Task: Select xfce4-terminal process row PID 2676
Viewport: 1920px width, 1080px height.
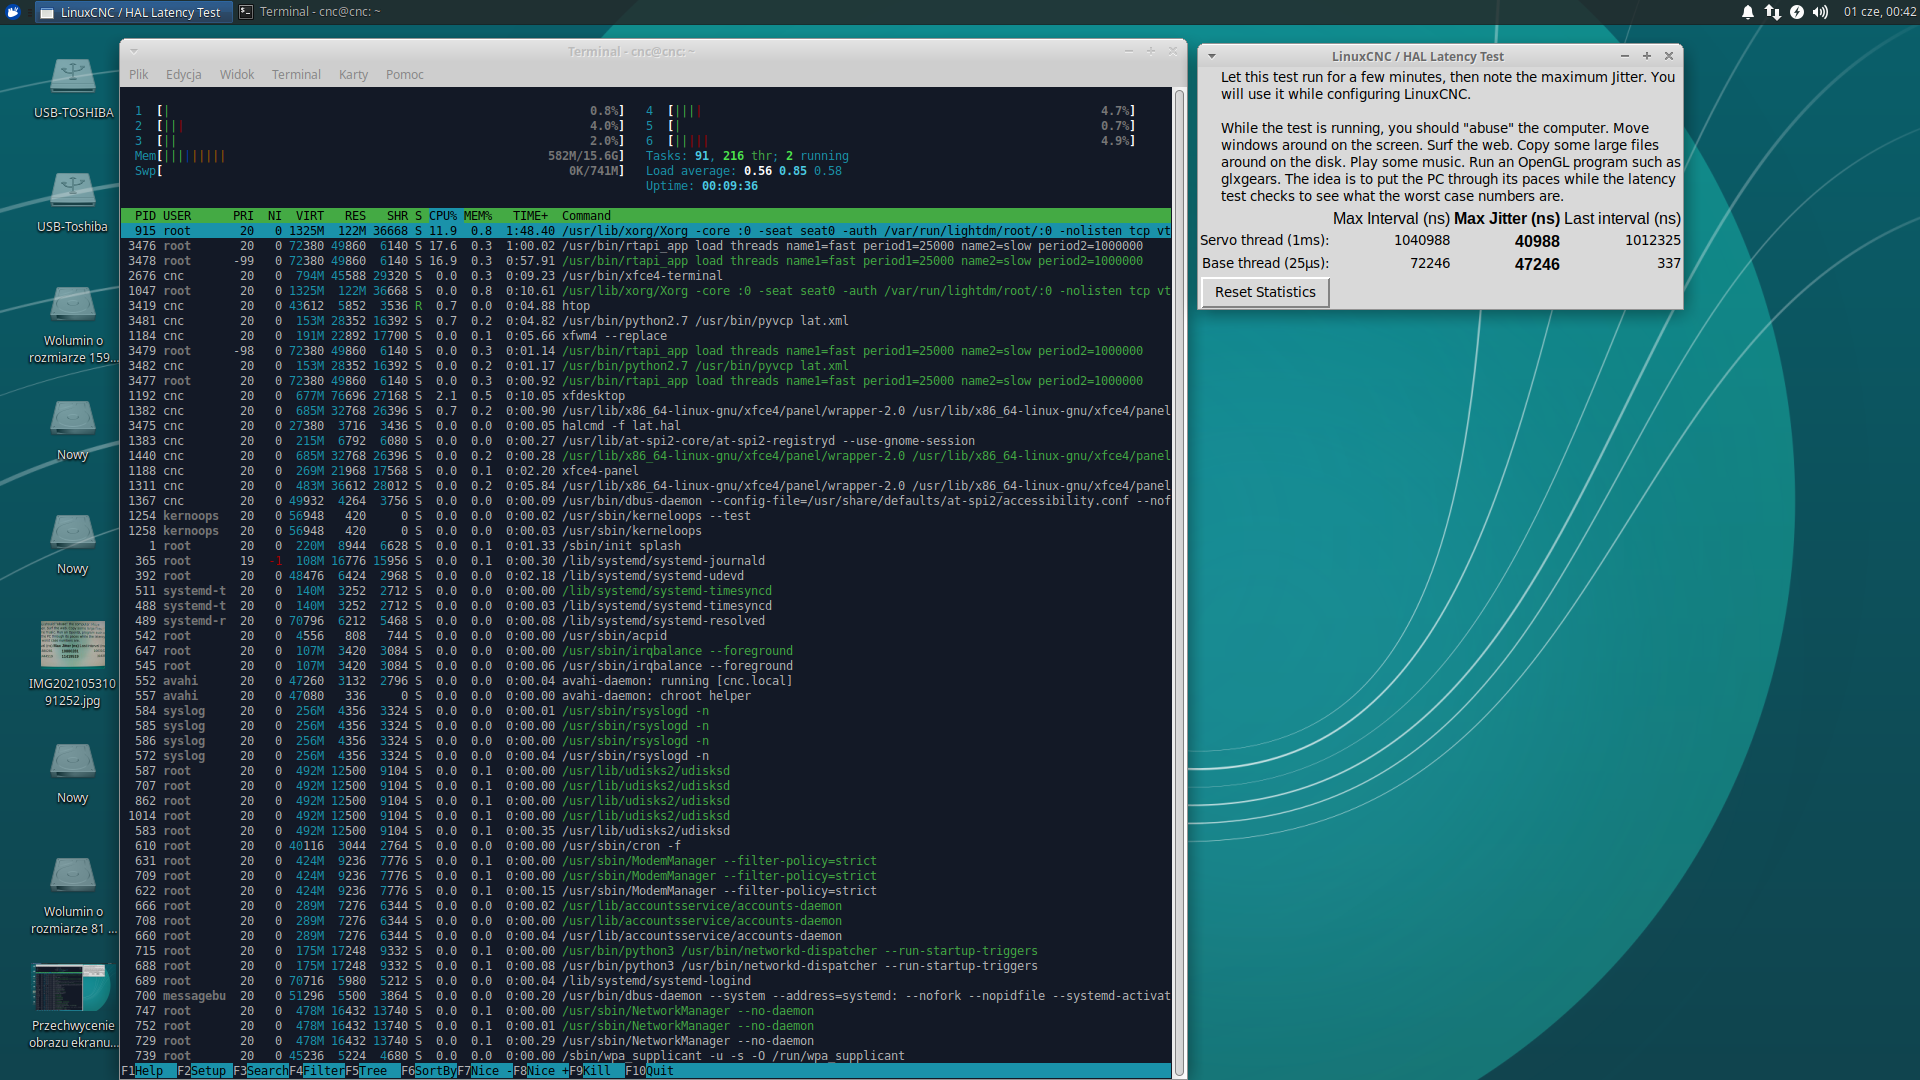Action: pos(646,276)
